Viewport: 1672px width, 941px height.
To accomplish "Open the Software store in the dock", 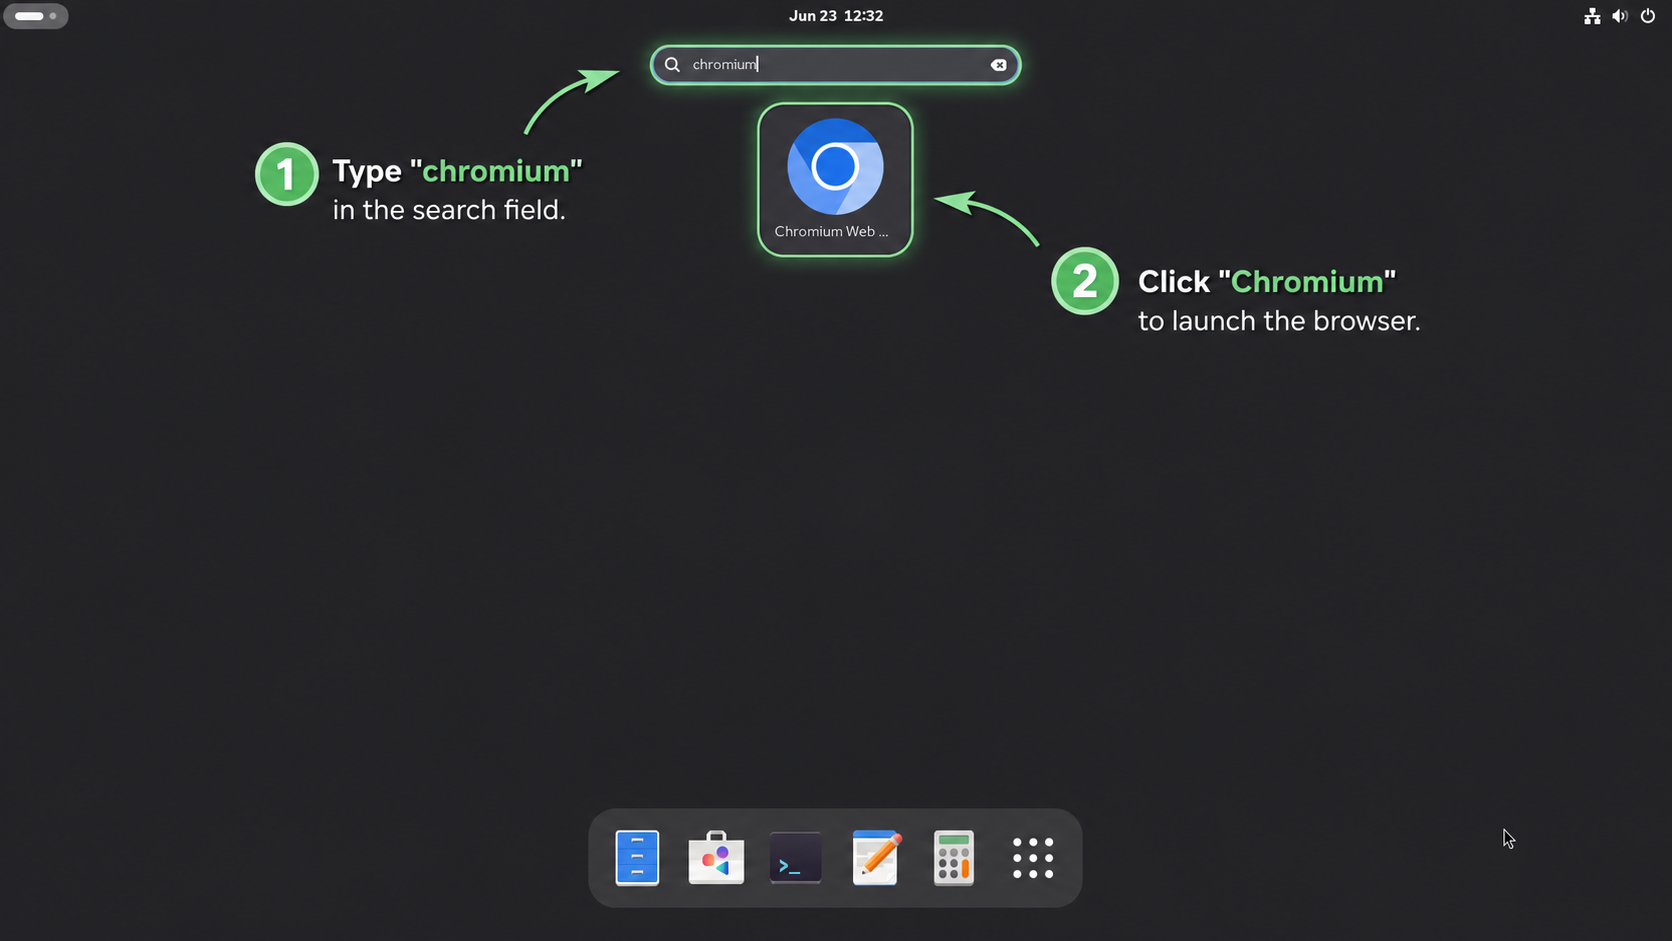I will coord(716,858).
